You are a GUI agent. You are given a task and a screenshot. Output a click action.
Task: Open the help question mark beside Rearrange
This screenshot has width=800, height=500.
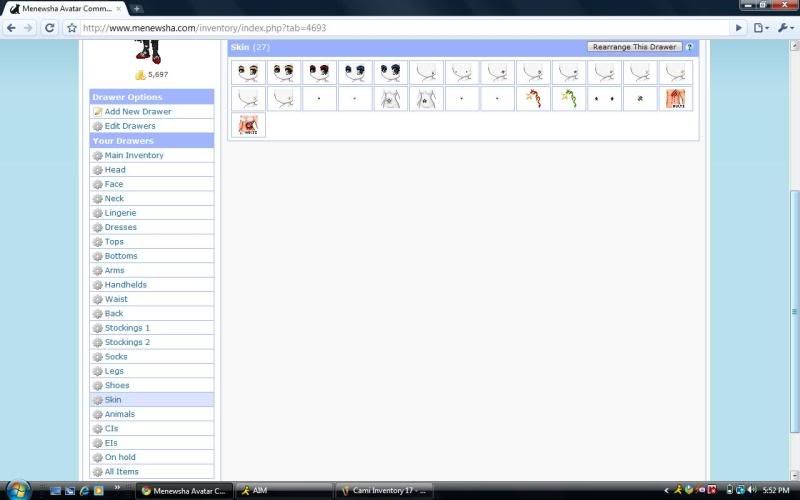click(x=689, y=47)
